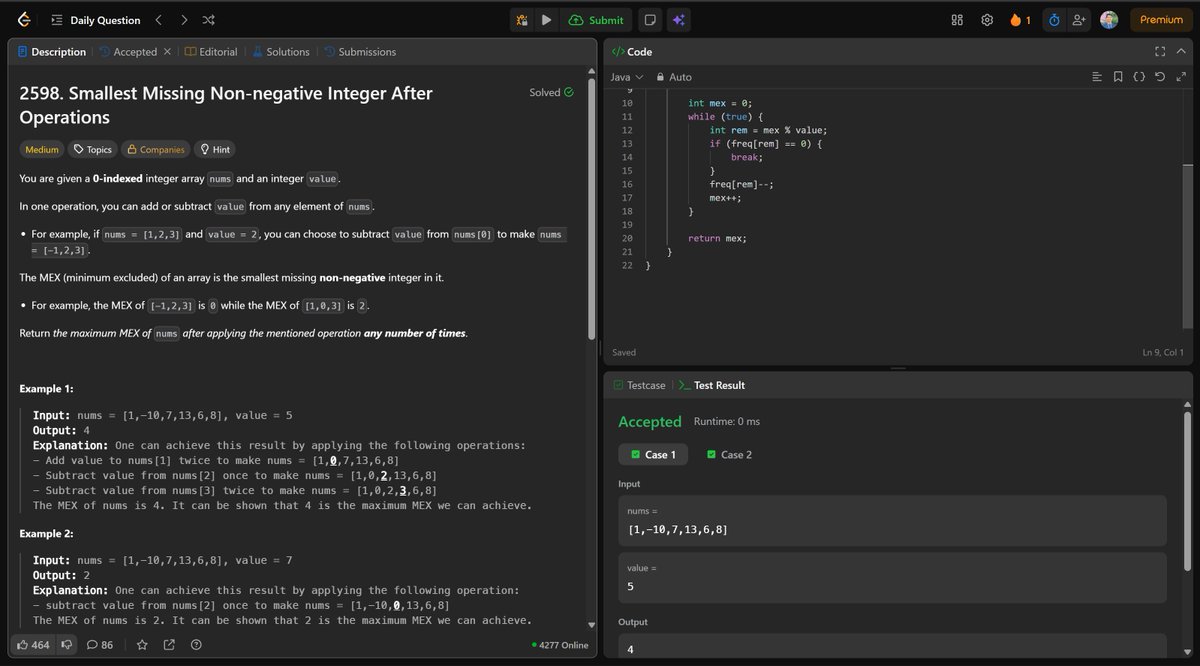Click the 'int mex = 0;' code line

pyautogui.click(x=720, y=103)
